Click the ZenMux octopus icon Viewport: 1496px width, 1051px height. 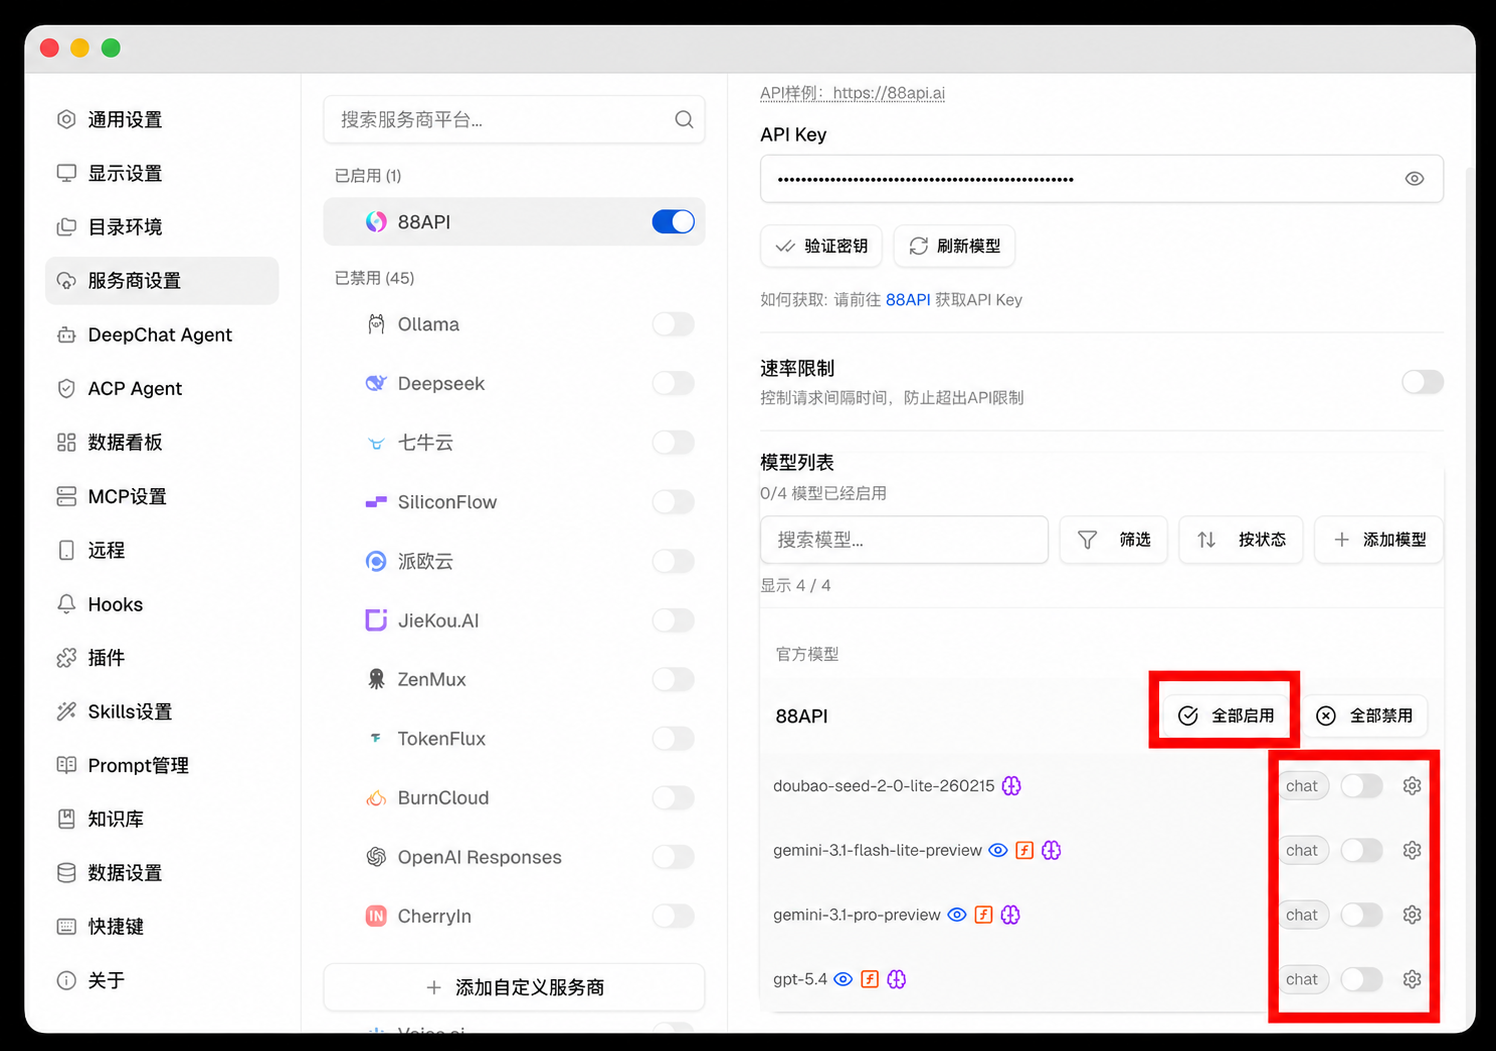(x=376, y=680)
